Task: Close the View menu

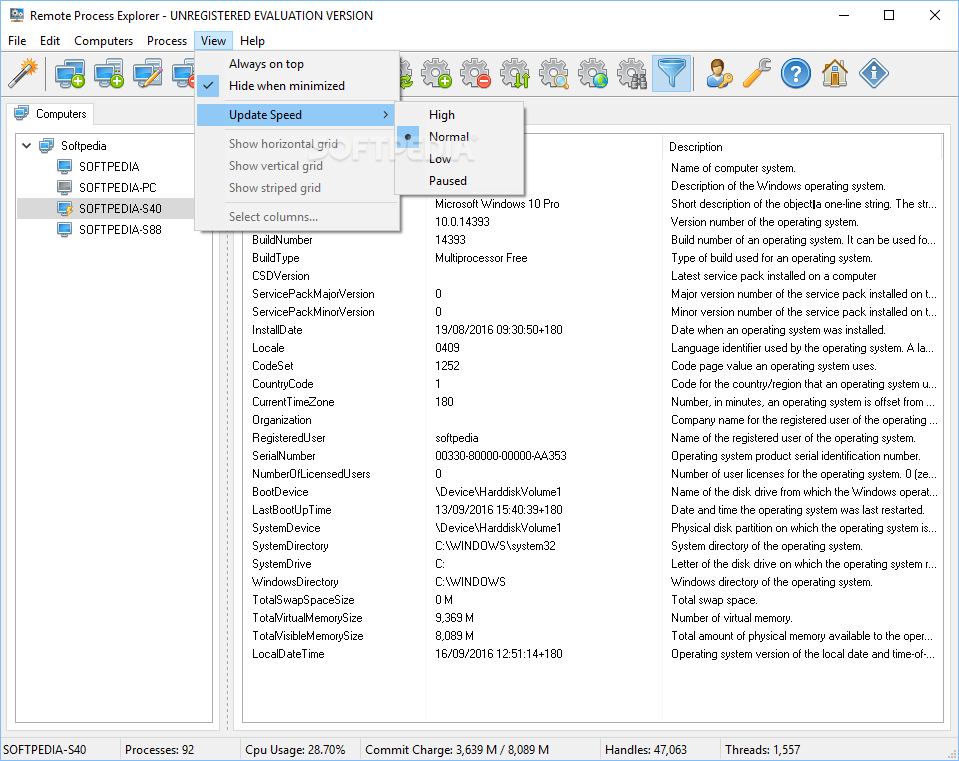Action: click(x=213, y=41)
